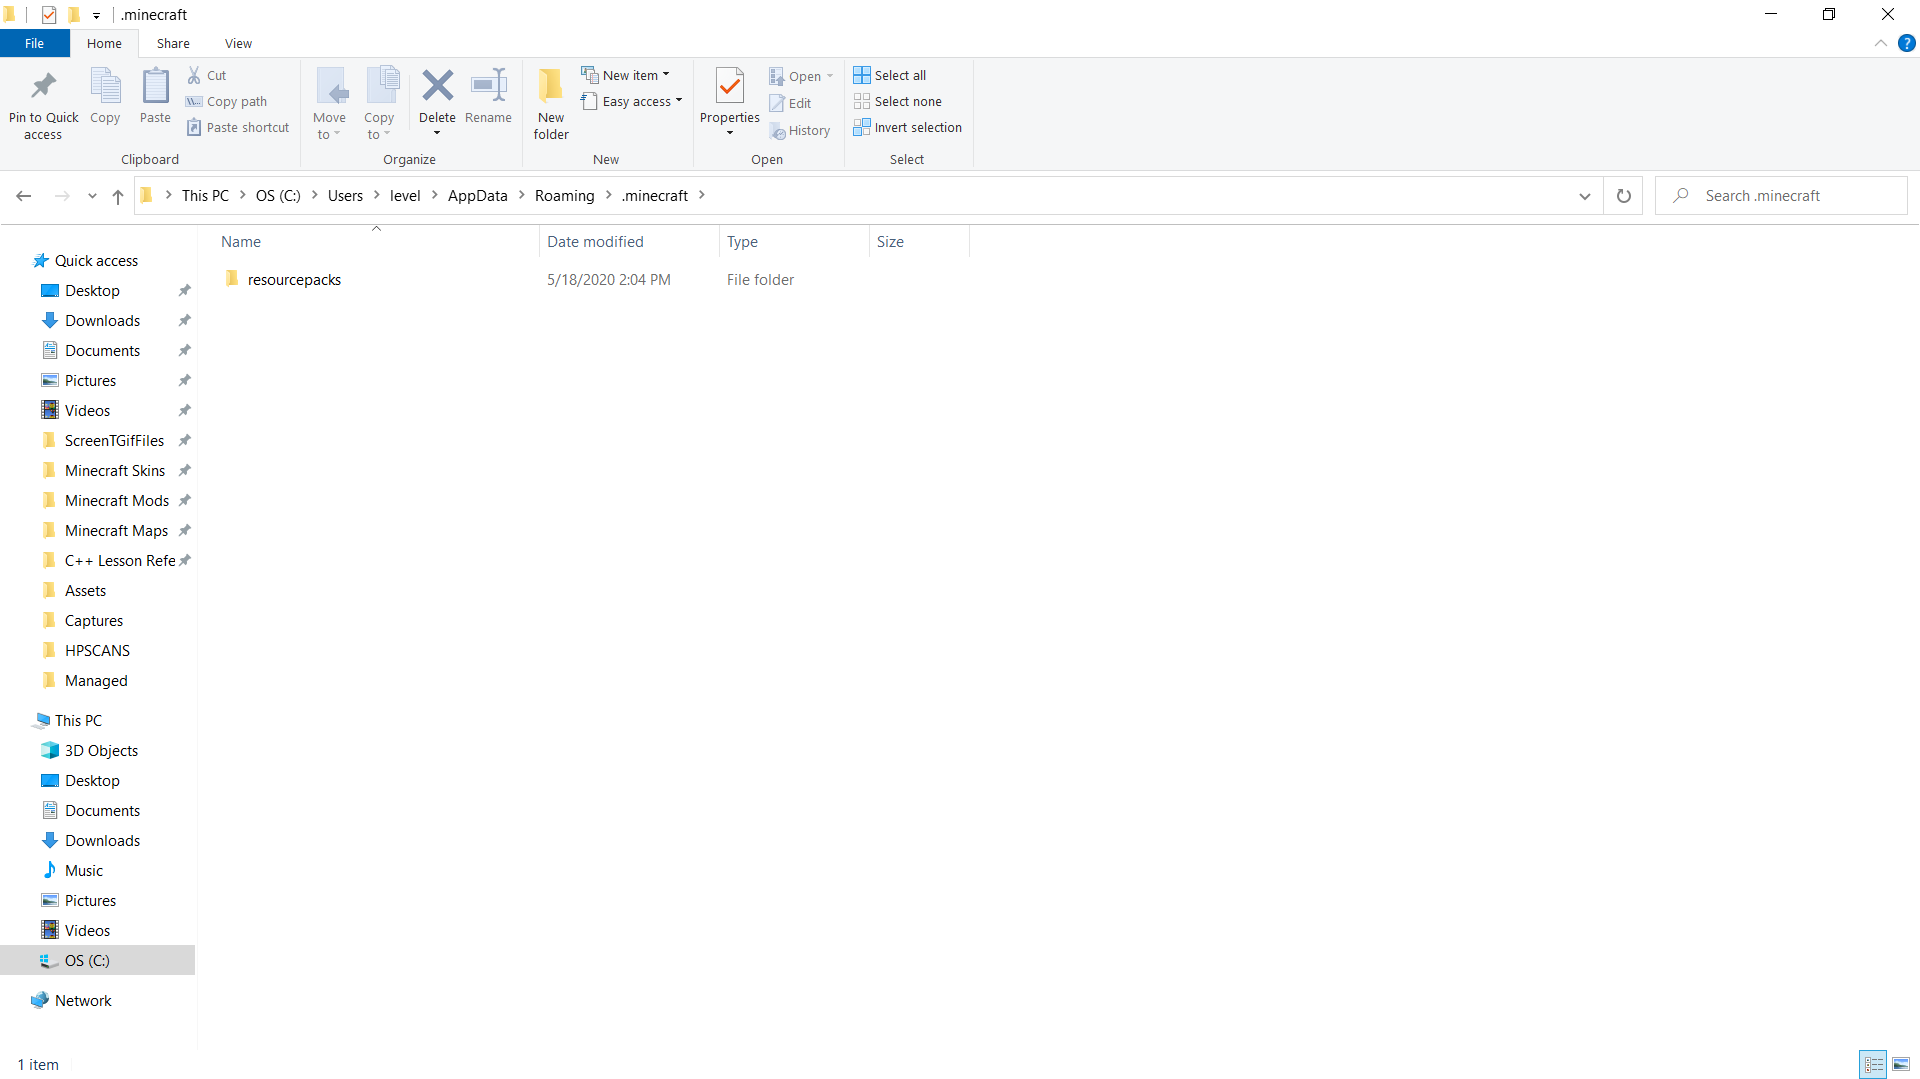Click the Copy icon in Clipboard group
This screenshot has height=1079, width=1920.
click(x=105, y=86)
